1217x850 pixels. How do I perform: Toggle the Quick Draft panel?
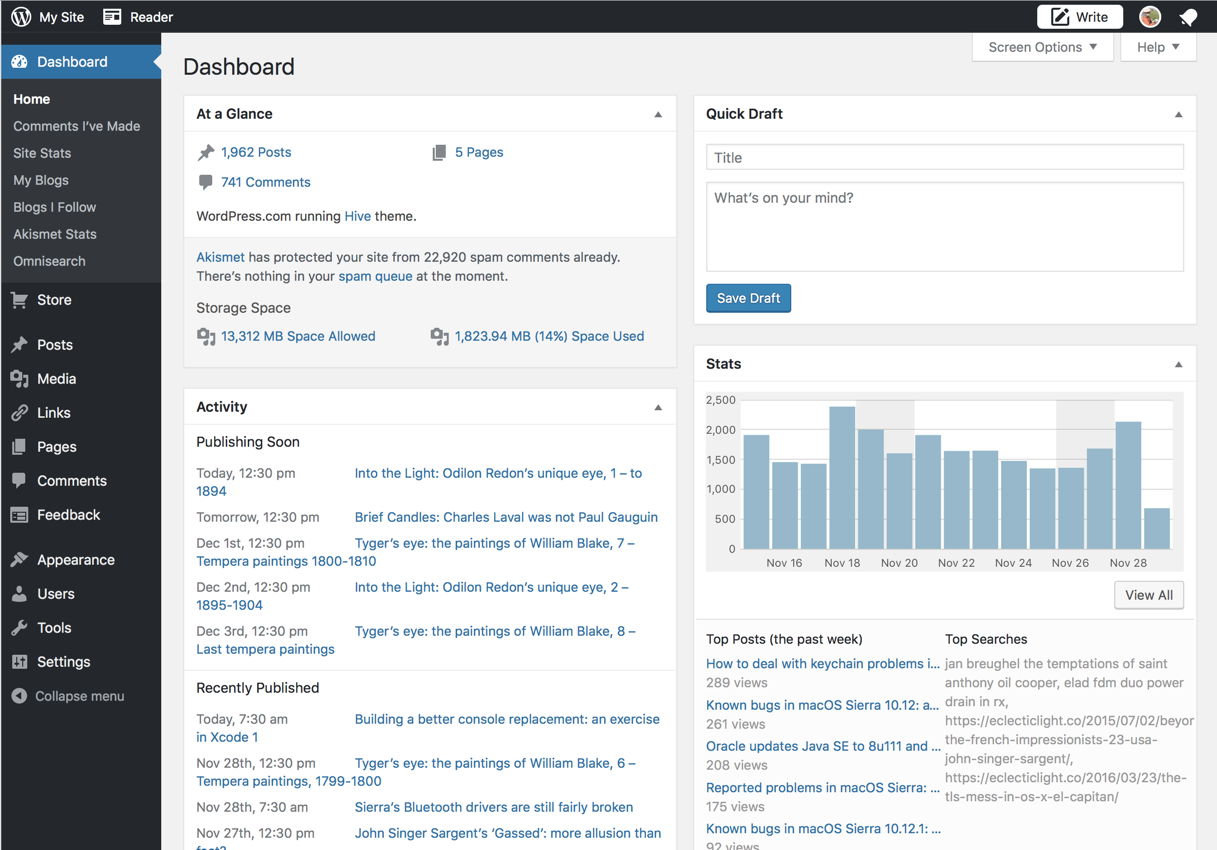1178,115
